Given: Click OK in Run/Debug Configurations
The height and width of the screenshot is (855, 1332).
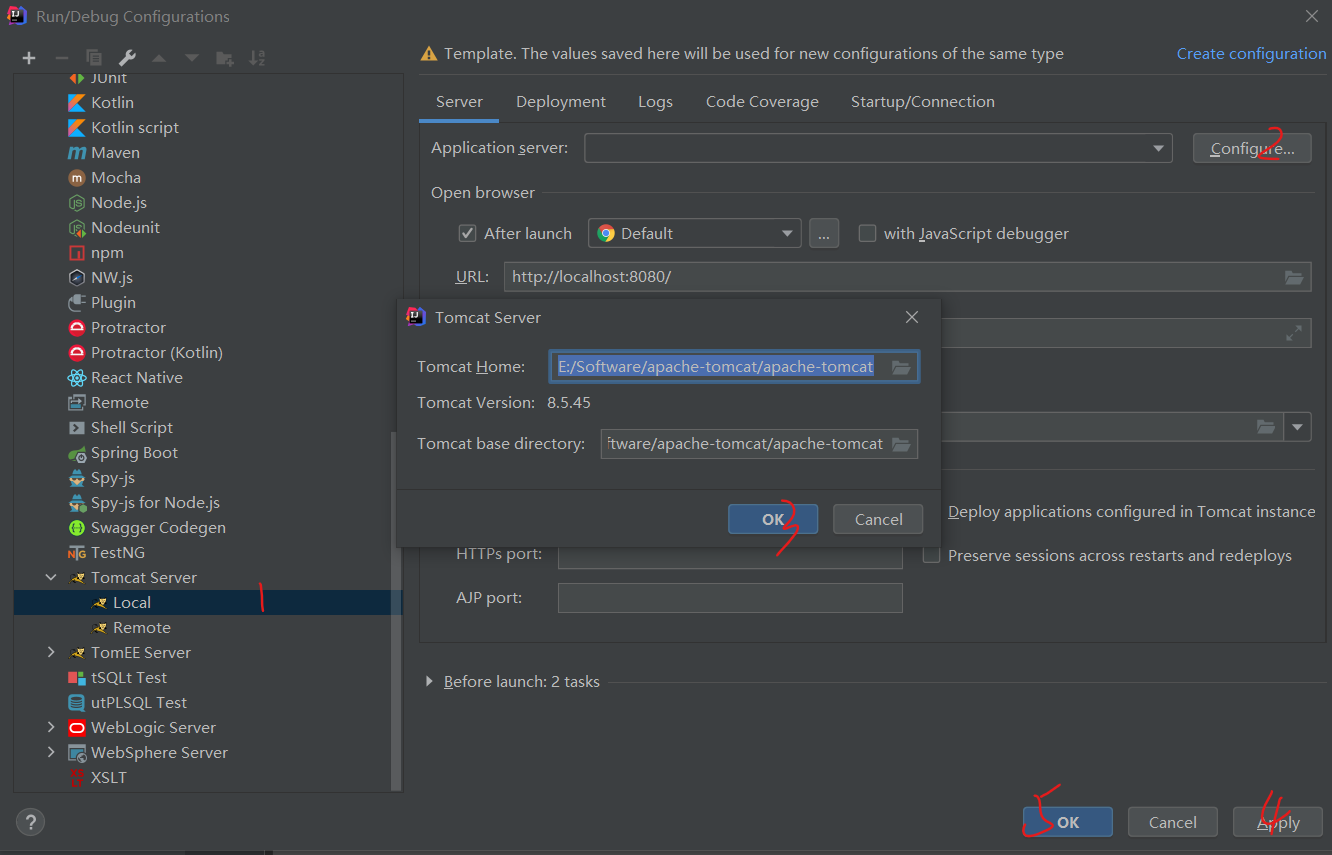Looking at the screenshot, I should click(x=1068, y=822).
